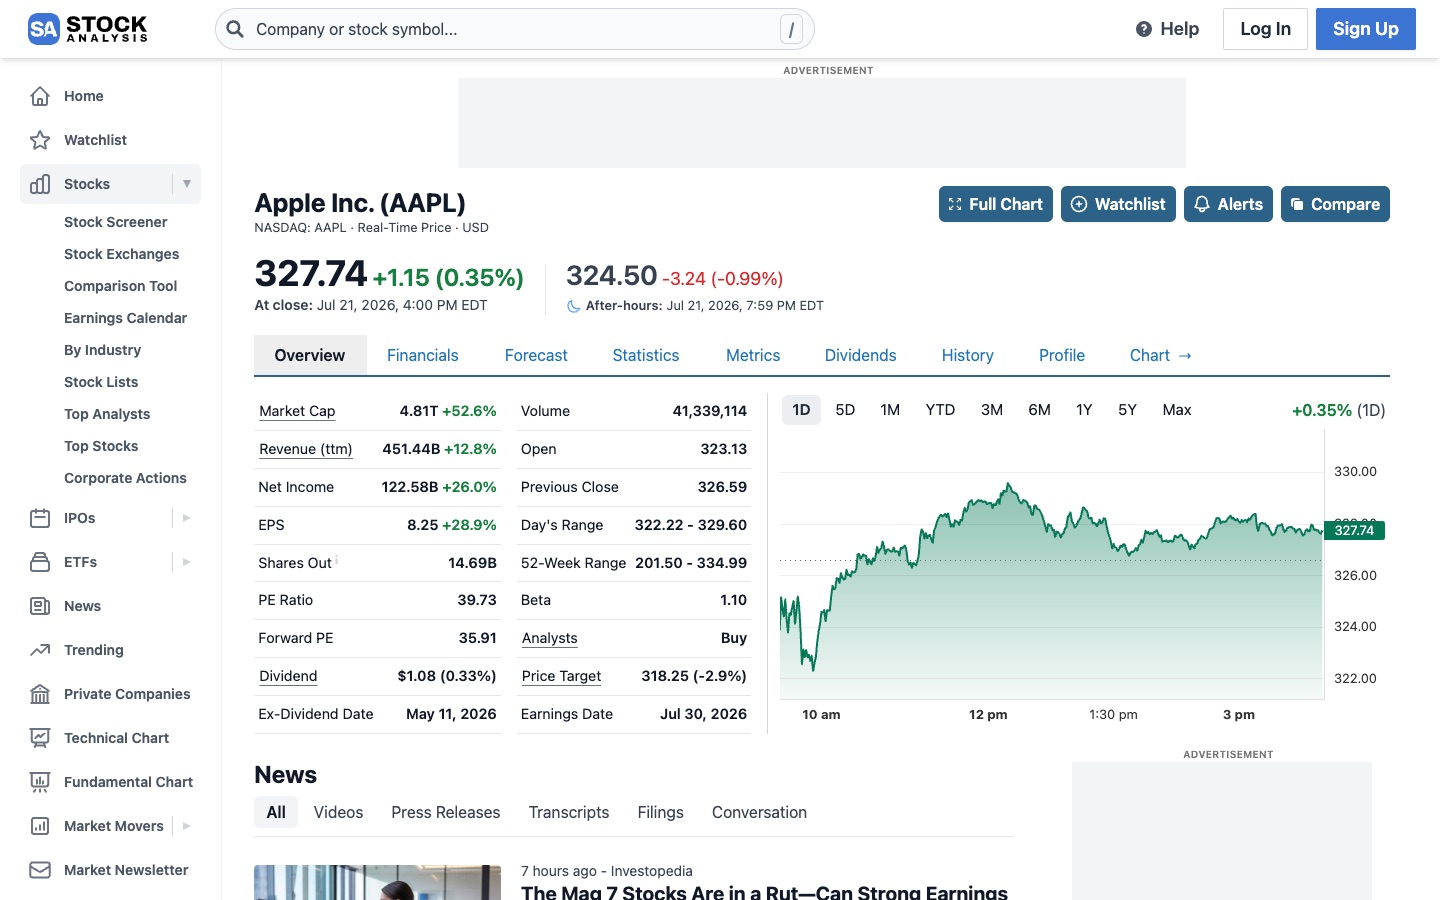Click the Stocks bar chart icon
Screen dimensions: 1440x900
point(40,184)
